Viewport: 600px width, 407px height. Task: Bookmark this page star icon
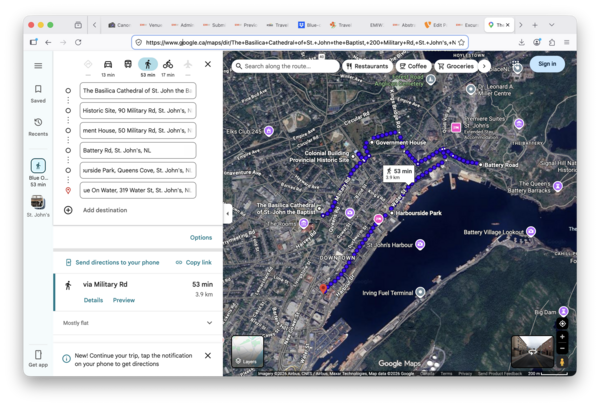(461, 42)
